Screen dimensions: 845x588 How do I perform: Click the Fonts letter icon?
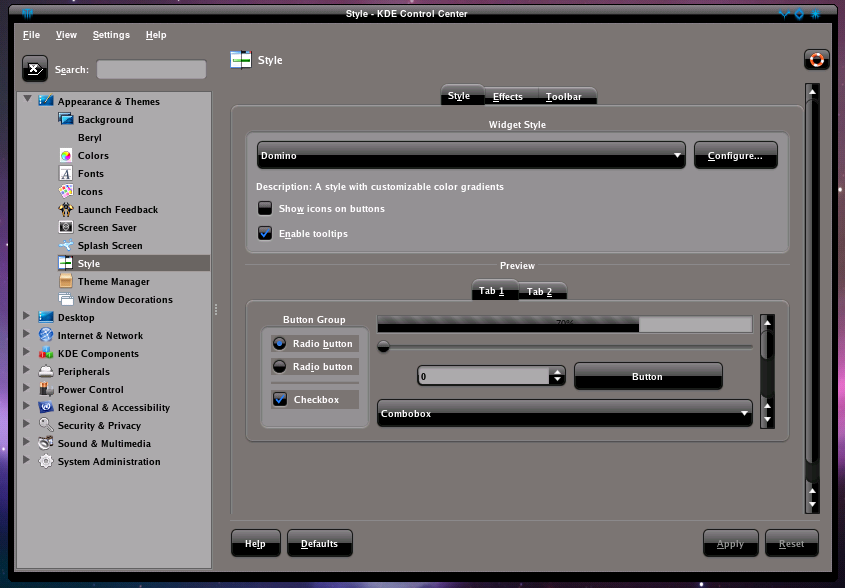pos(66,174)
